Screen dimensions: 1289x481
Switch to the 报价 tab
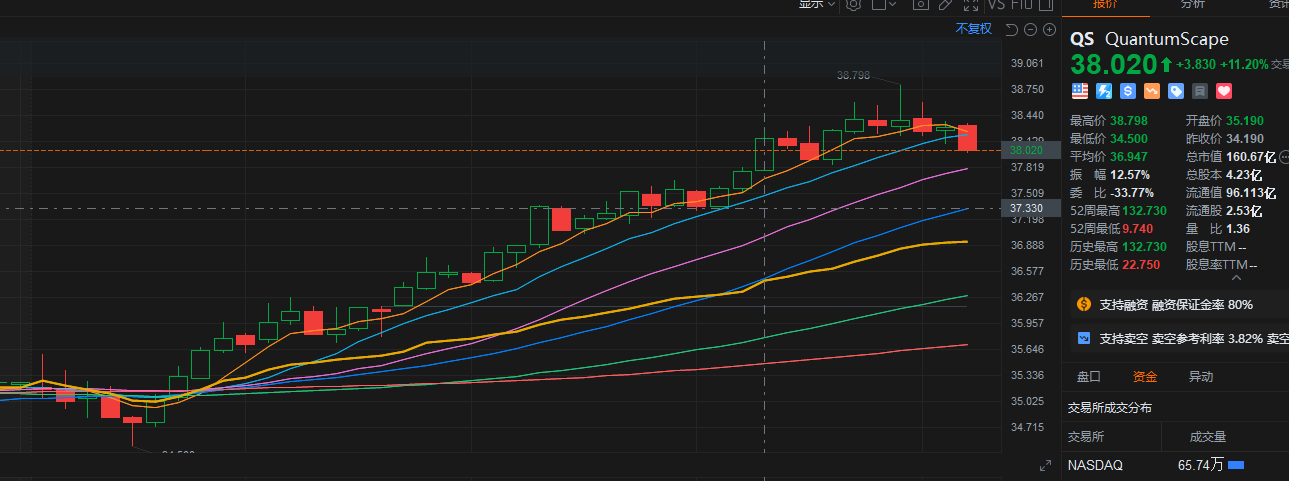point(1105,5)
